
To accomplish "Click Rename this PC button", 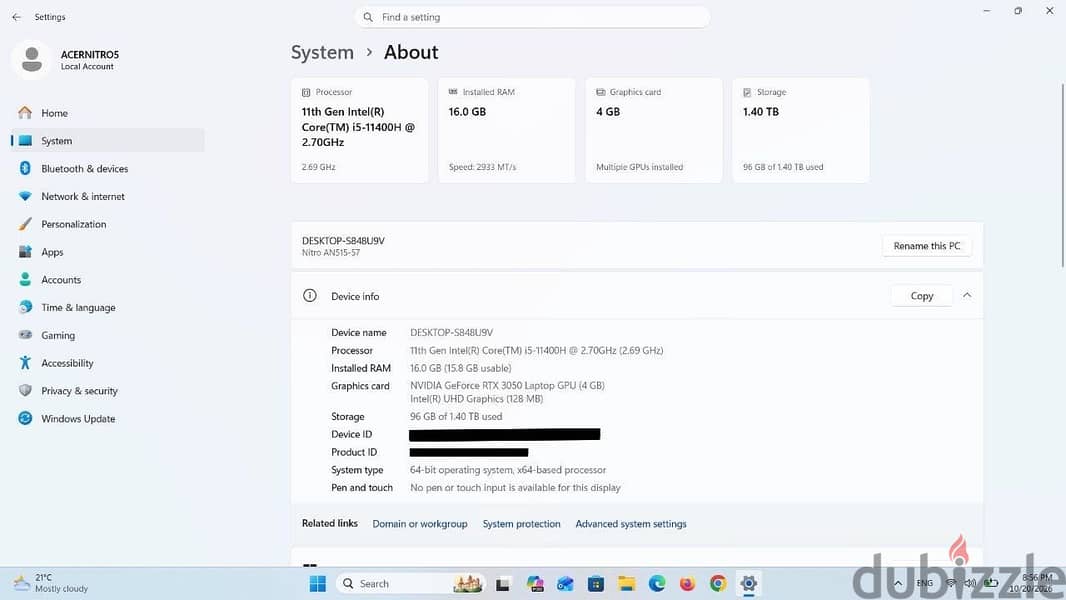I will tap(927, 246).
